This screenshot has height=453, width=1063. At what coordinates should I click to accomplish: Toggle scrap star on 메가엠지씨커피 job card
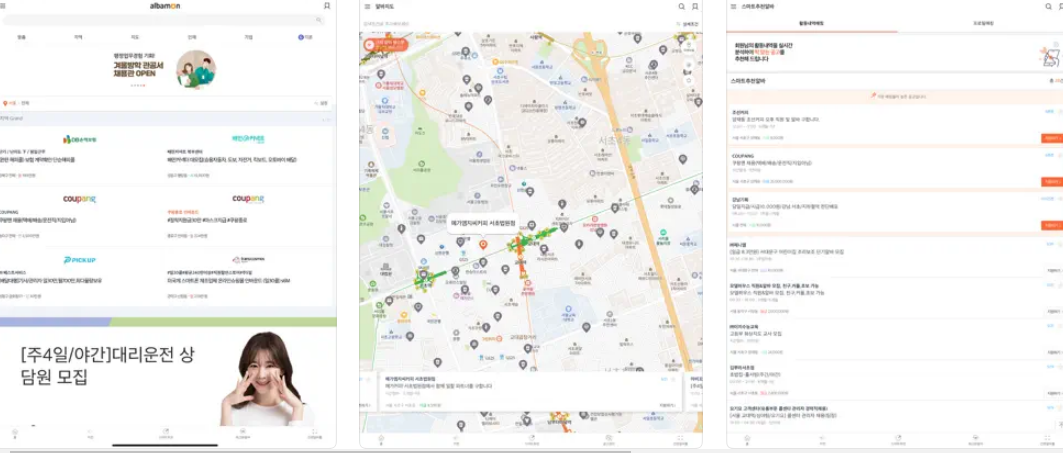tap(673, 380)
